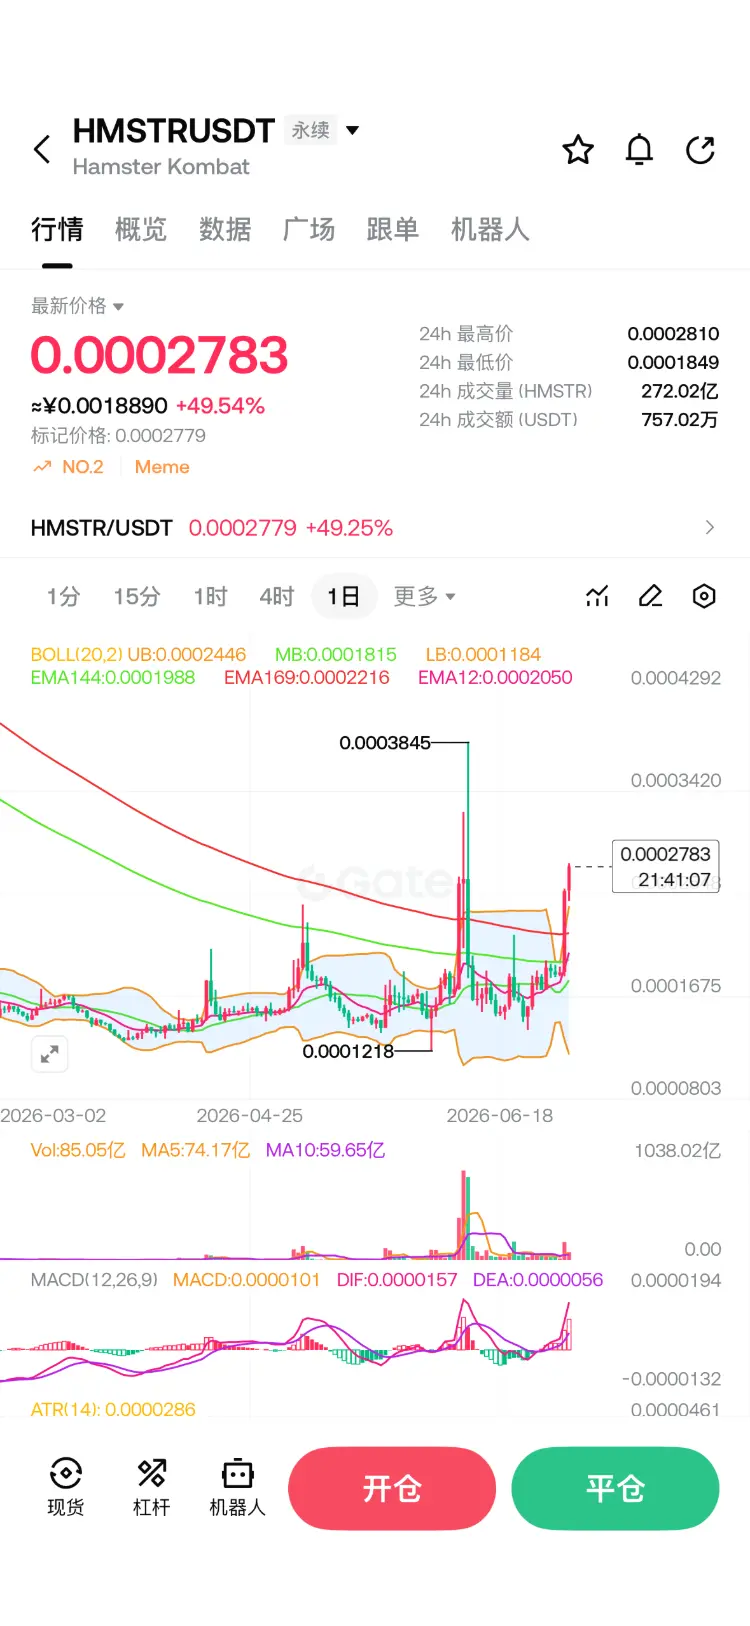The width and height of the screenshot is (750, 1626).
Task: Expand the 最新价格 price type dropdown
Action: pos(119,307)
